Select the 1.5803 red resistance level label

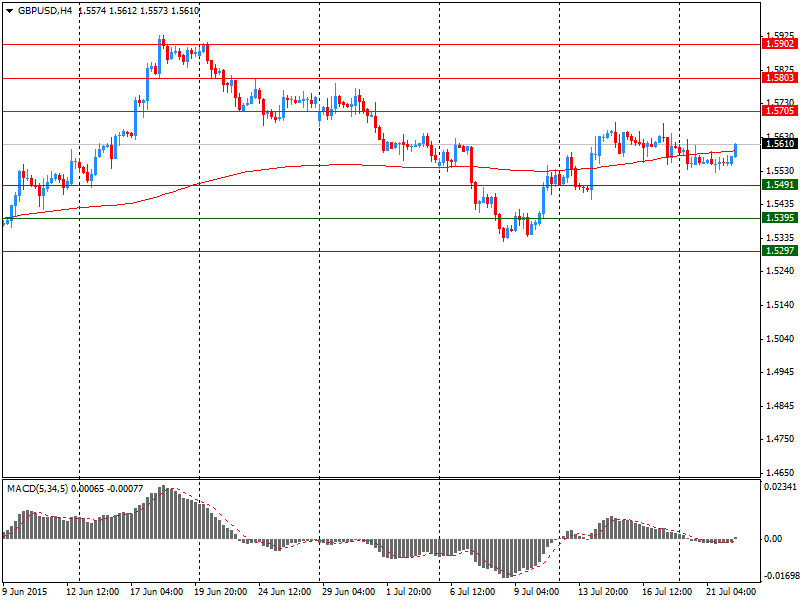coord(779,78)
